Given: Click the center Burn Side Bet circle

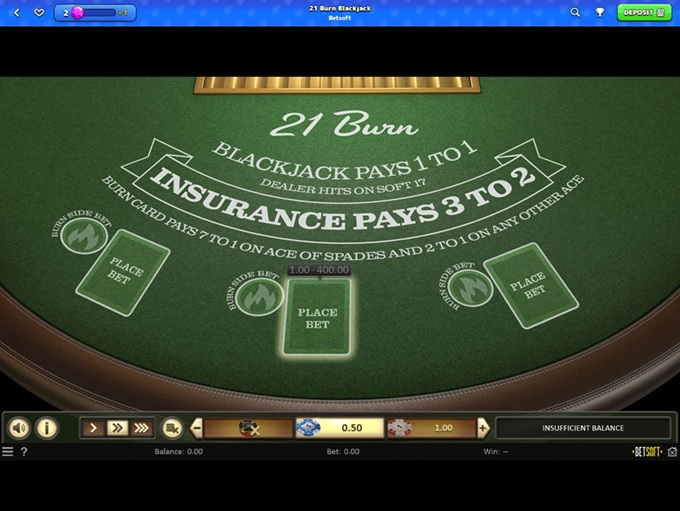Looking at the screenshot, I should tap(263, 296).
